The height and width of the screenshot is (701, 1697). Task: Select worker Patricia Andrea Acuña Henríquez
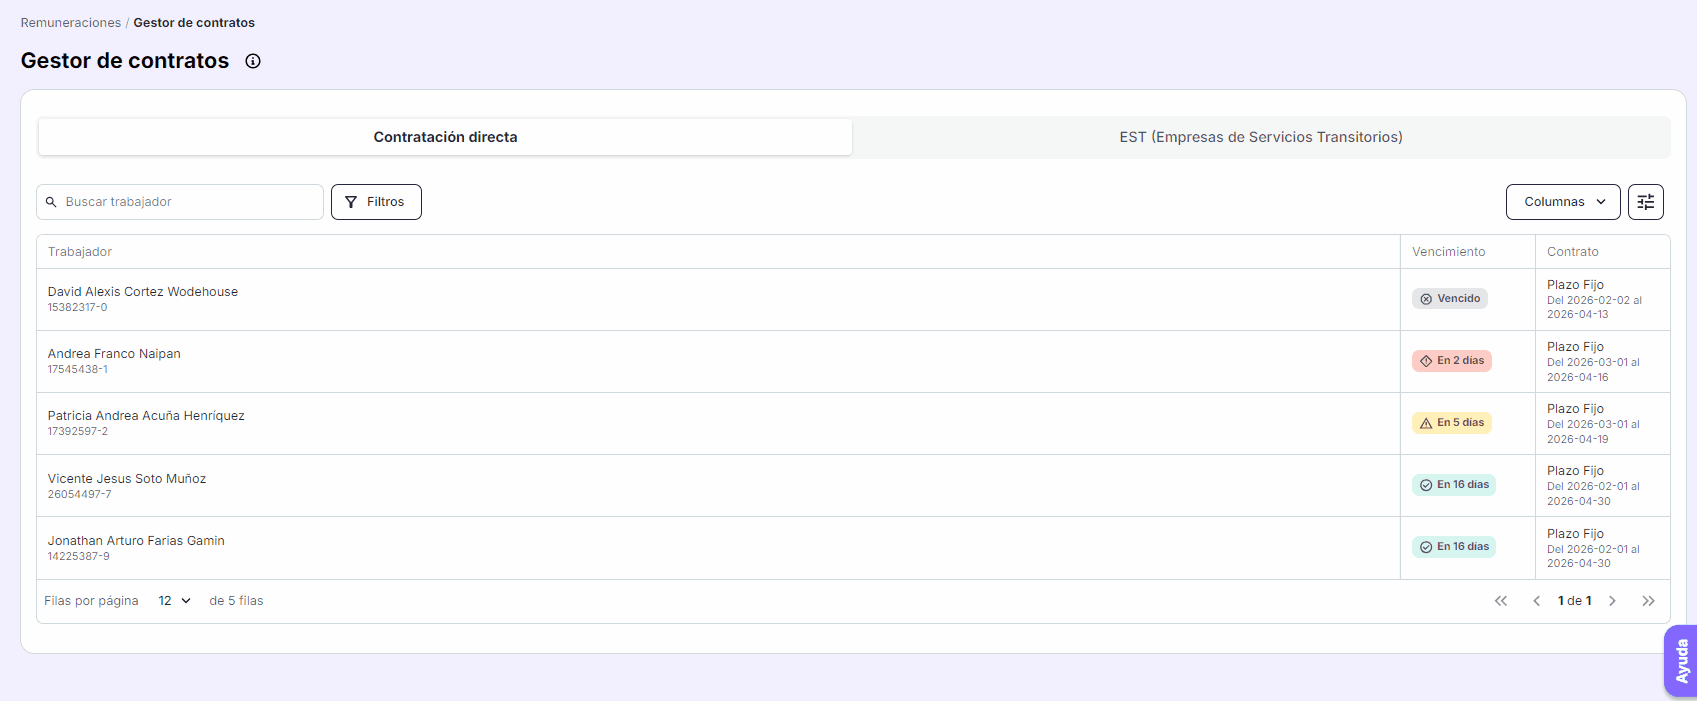(x=146, y=416)
